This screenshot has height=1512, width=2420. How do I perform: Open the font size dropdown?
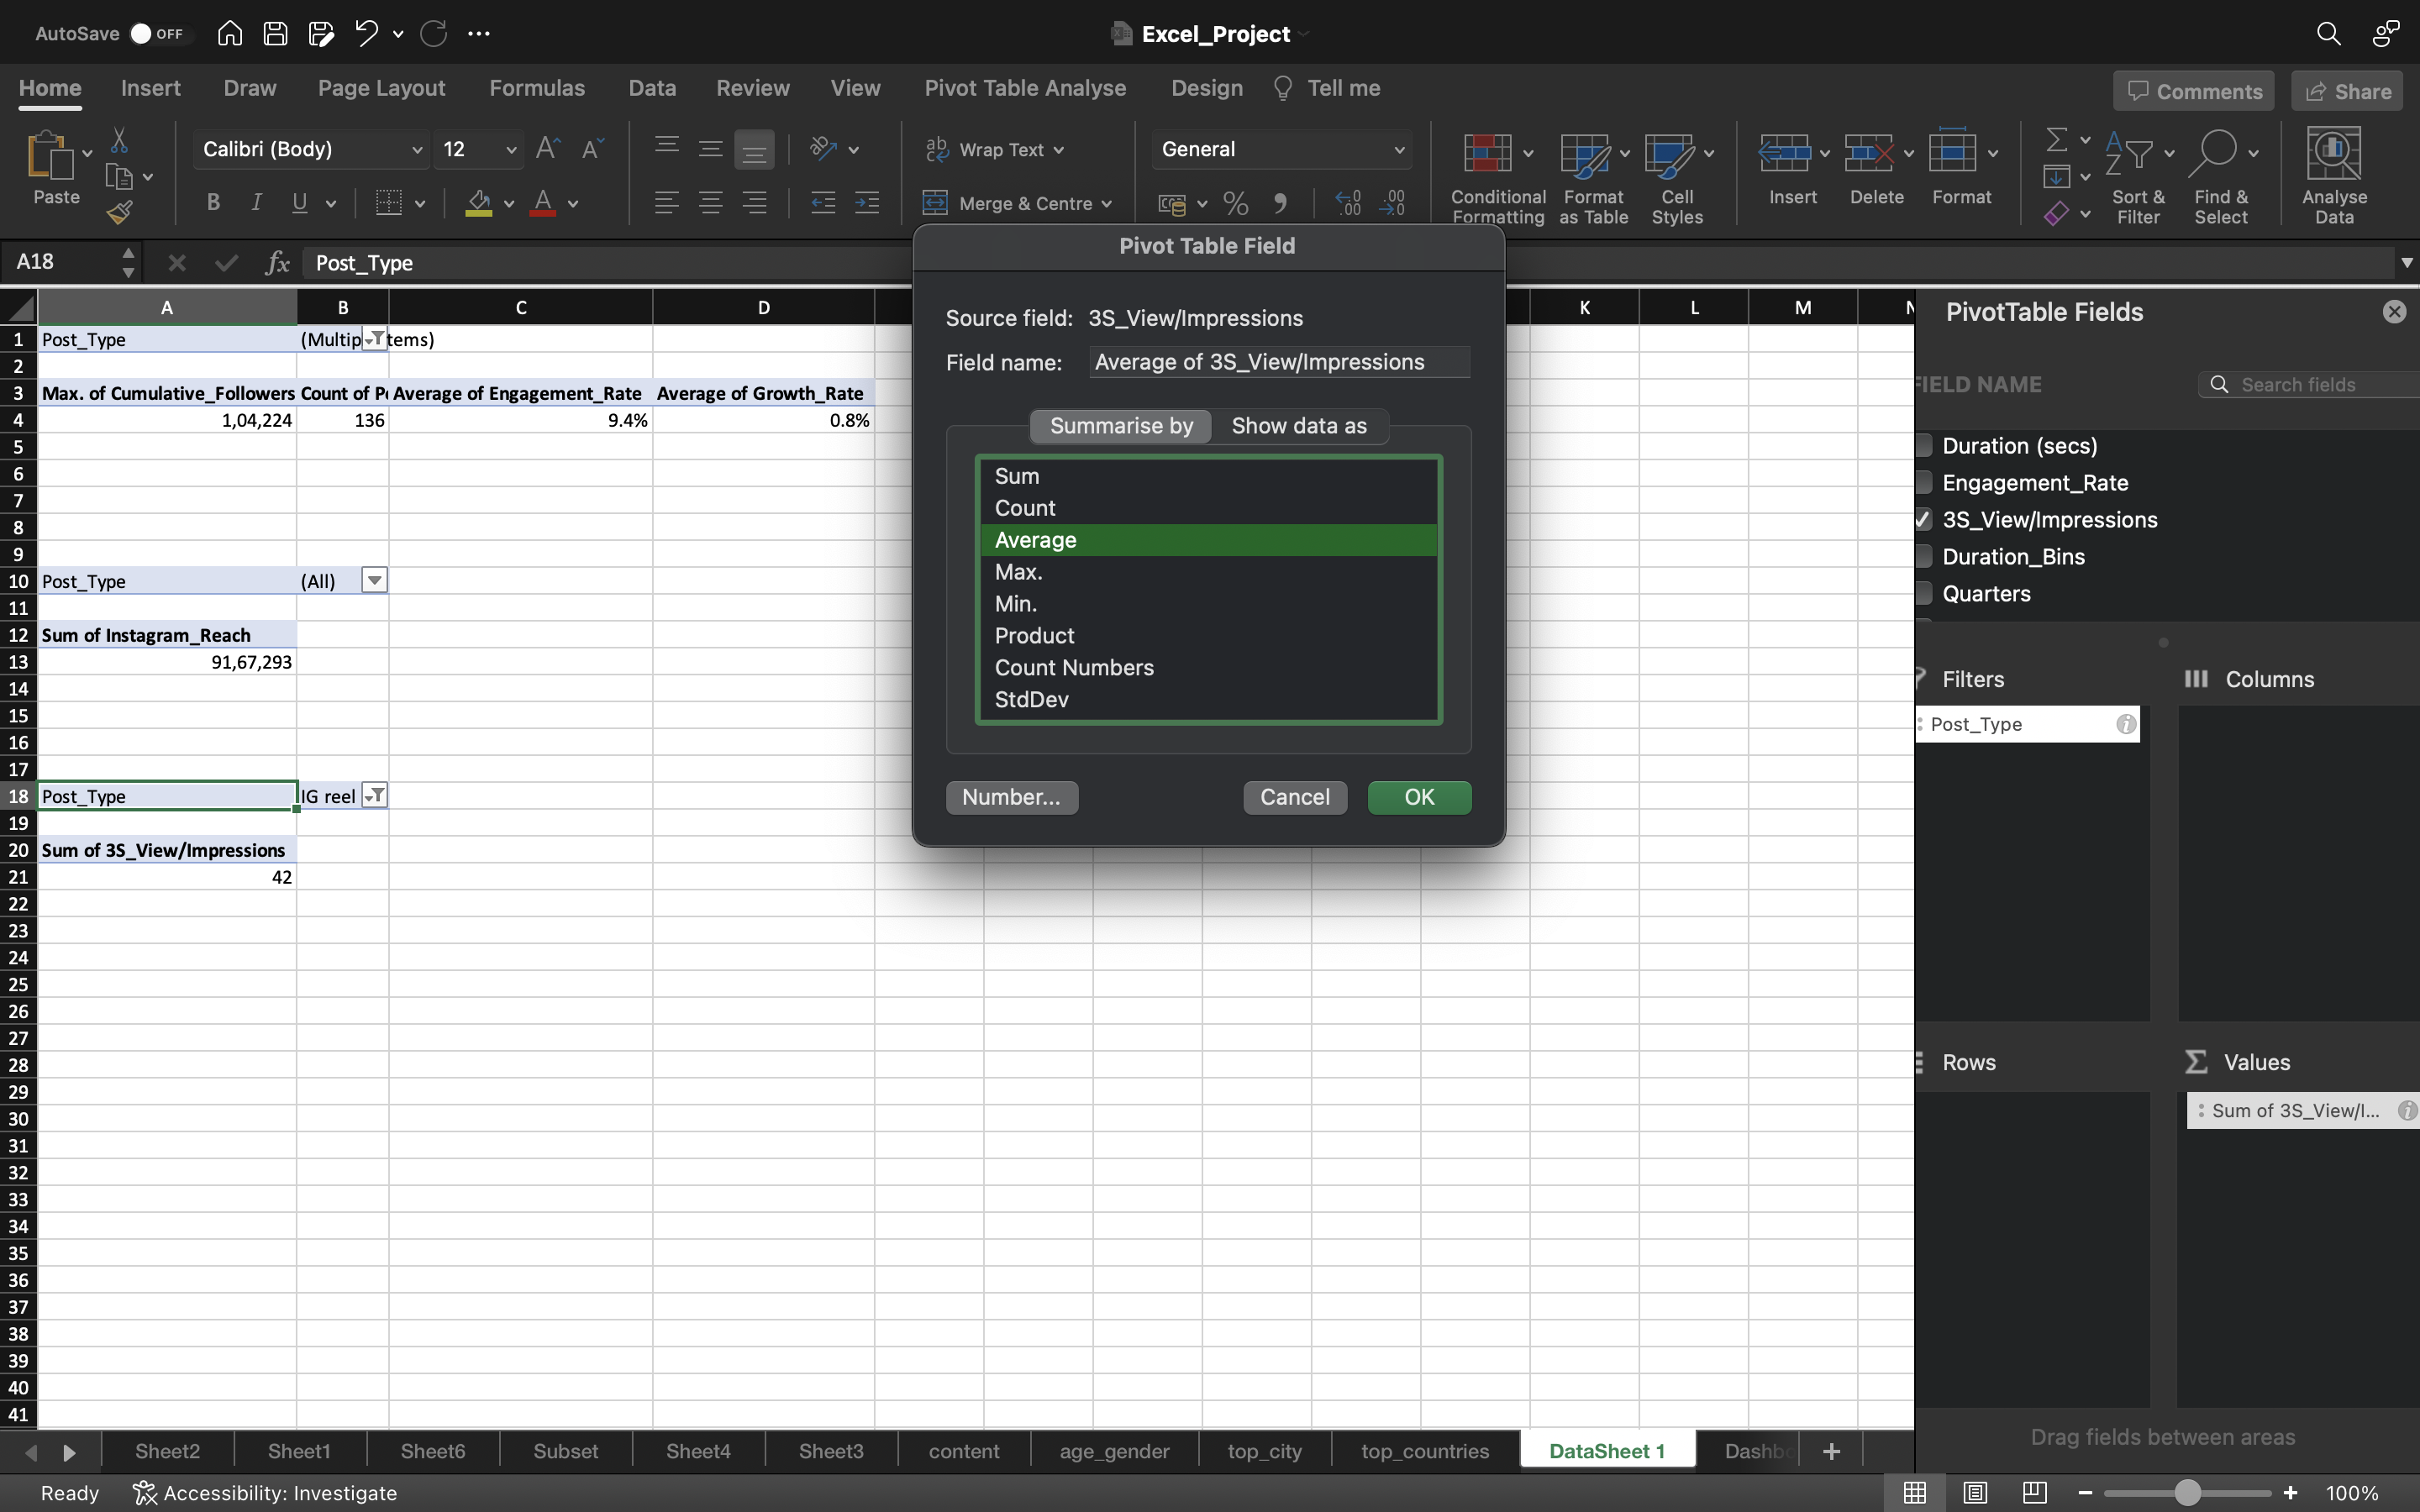click(x=511, y=150)
